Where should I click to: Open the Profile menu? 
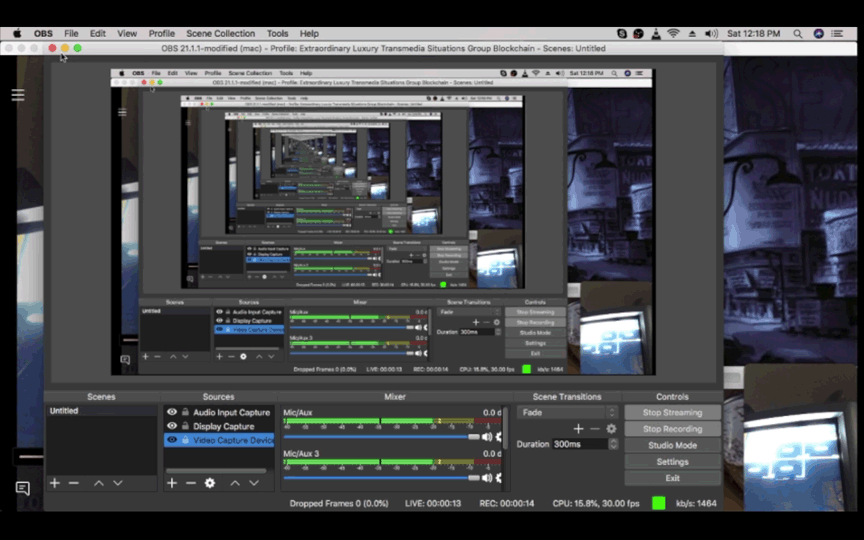161,34
